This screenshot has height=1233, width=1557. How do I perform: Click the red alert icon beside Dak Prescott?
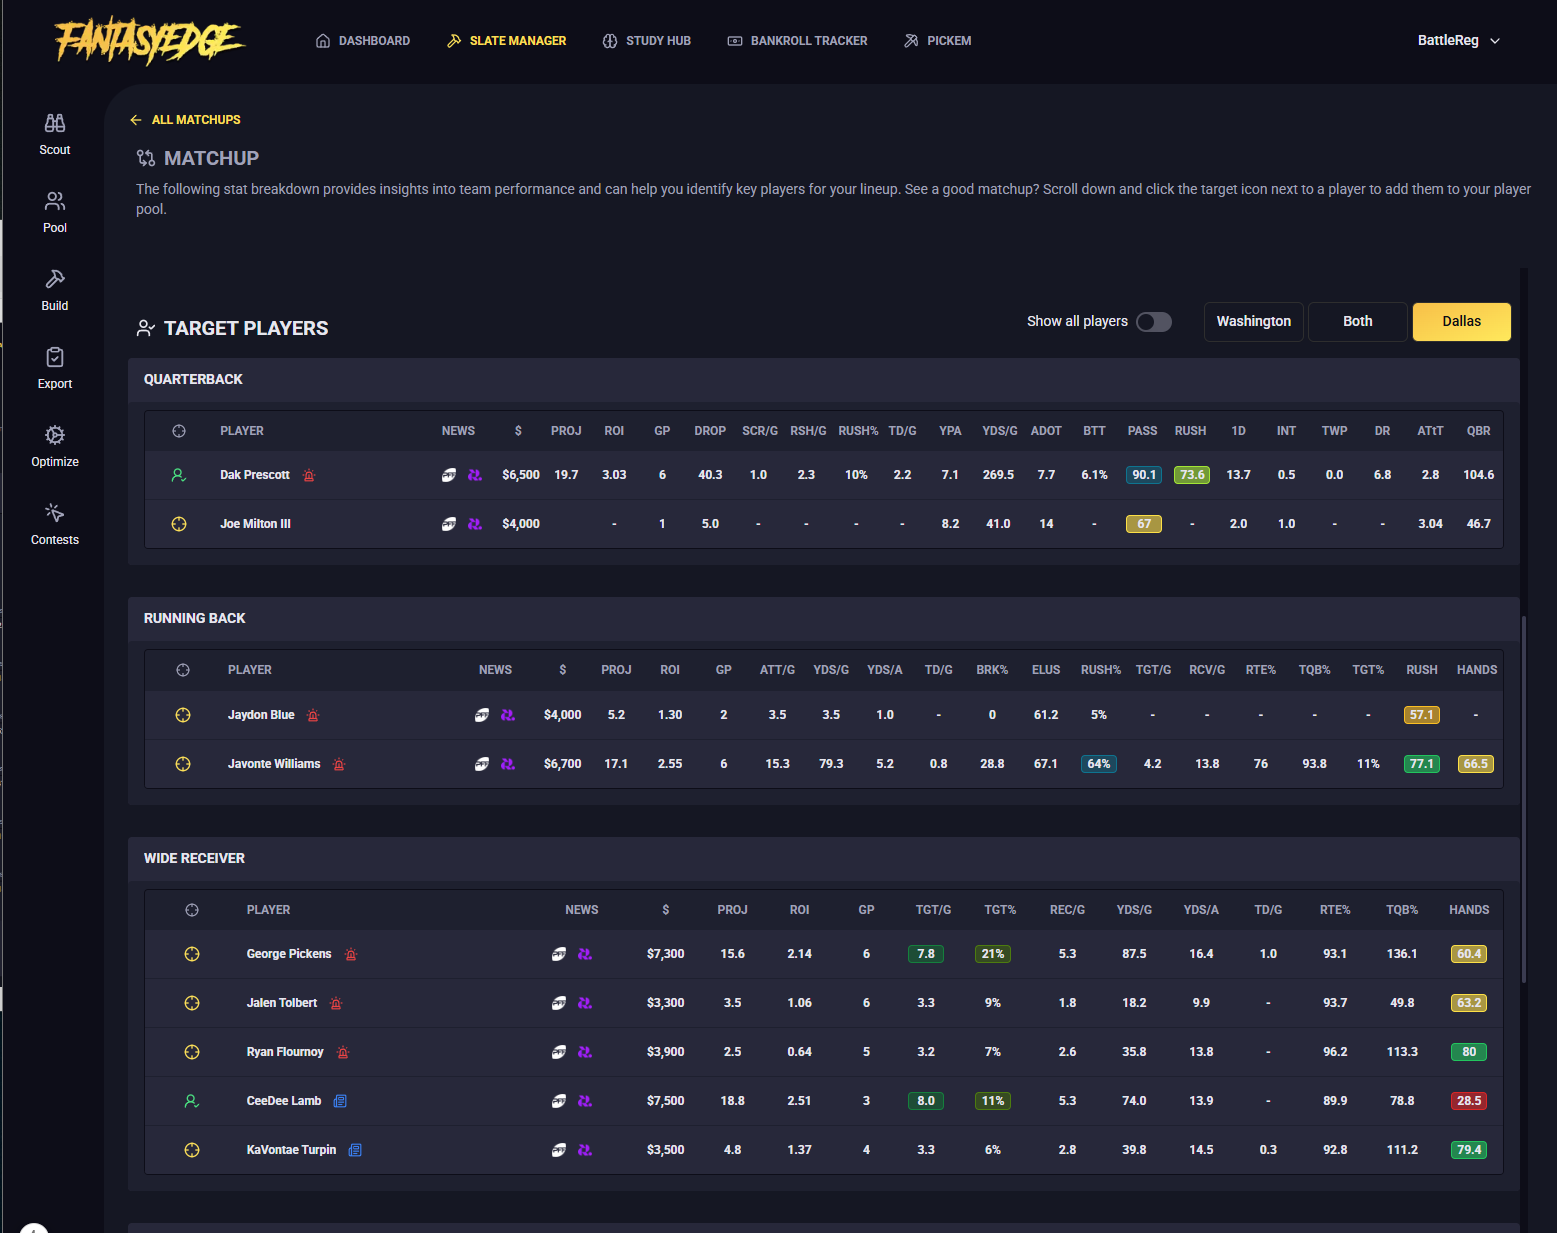pos(309,475)
